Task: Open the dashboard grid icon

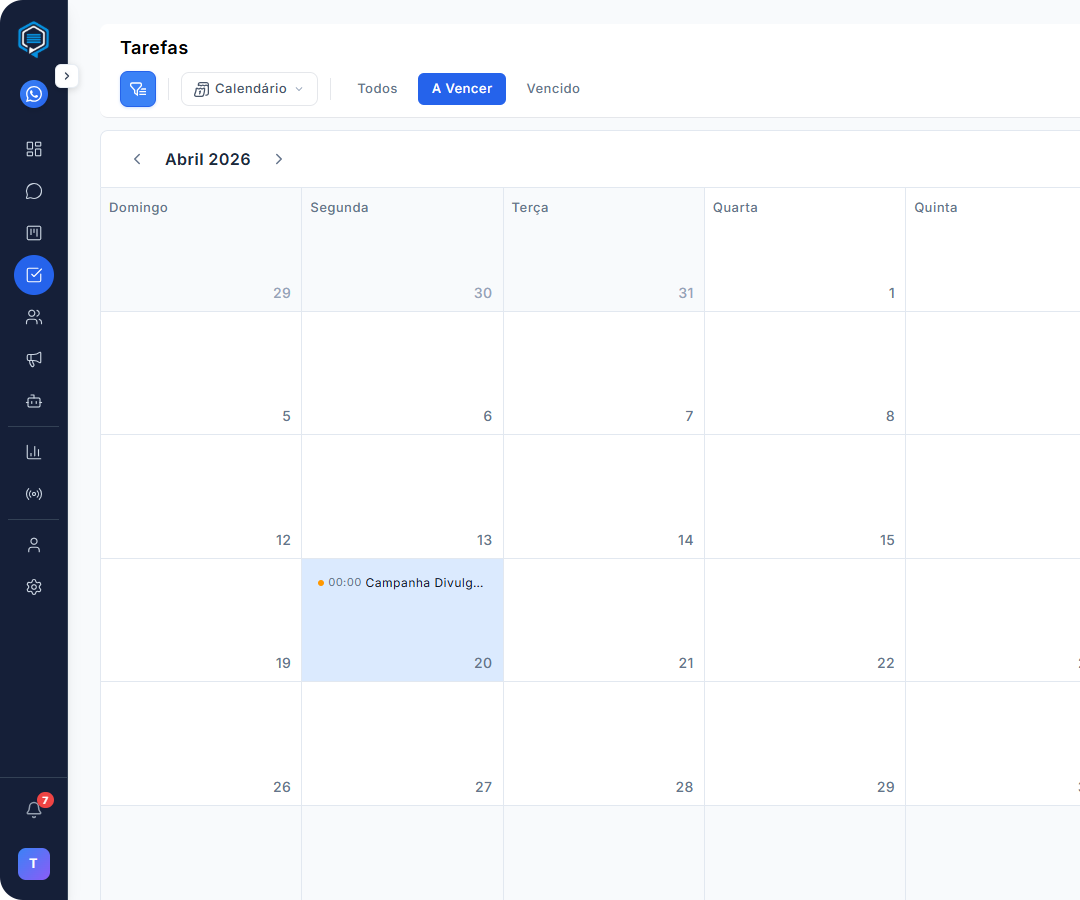Action: (34, 149)
